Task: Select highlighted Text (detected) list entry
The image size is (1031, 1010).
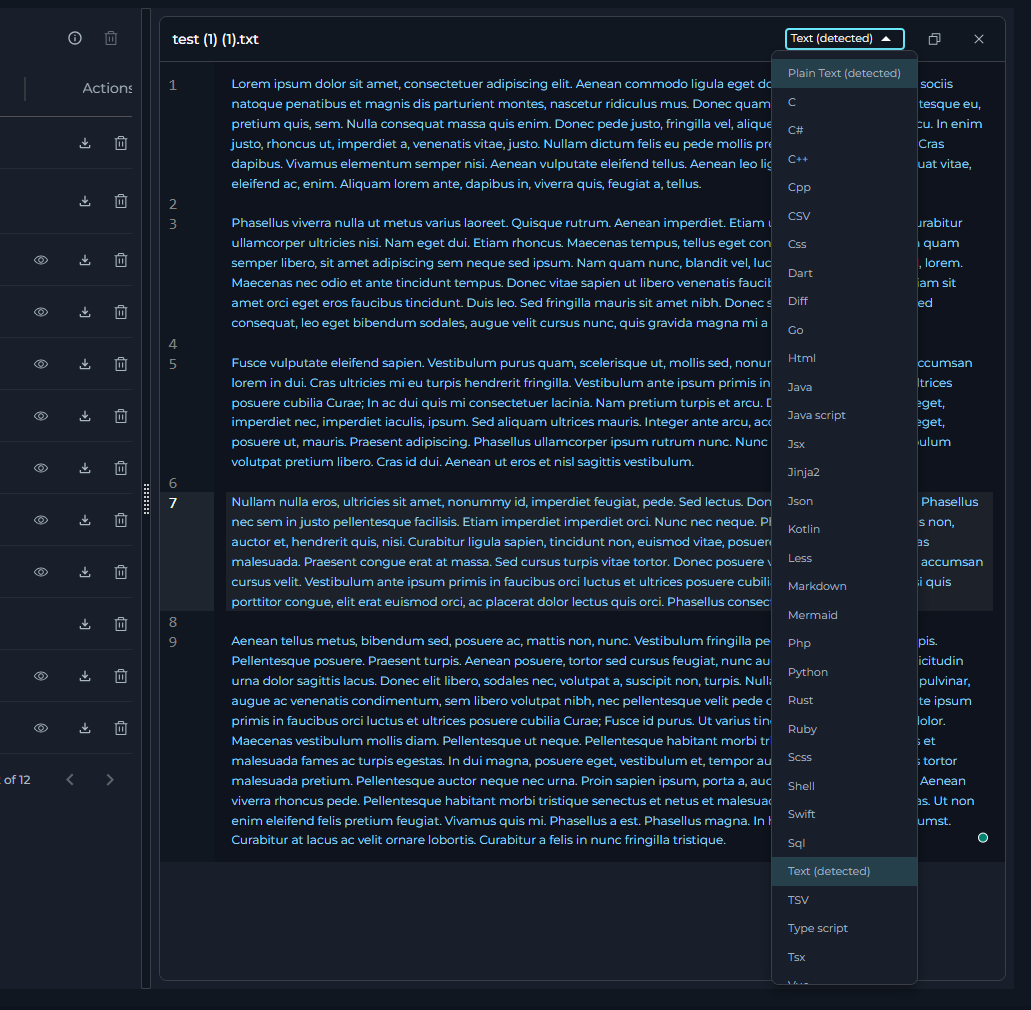Action: pos(844,871)
